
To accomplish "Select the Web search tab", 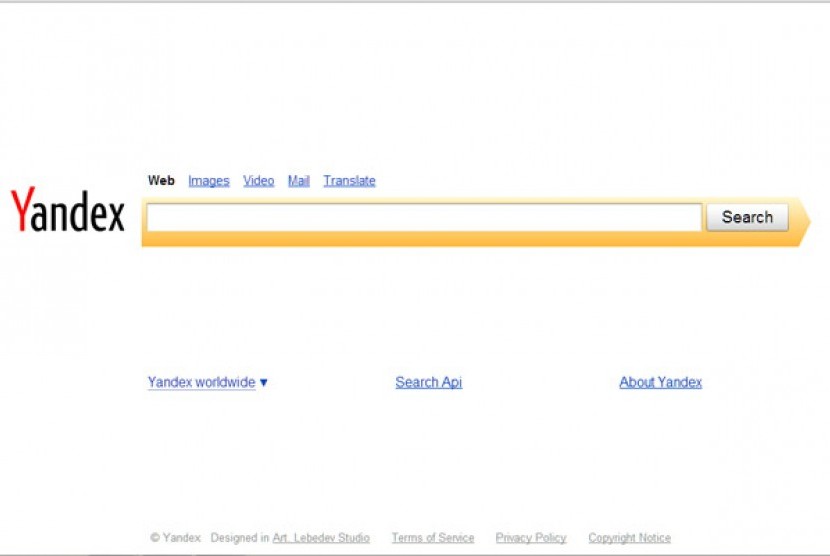I will pos(161,181).
